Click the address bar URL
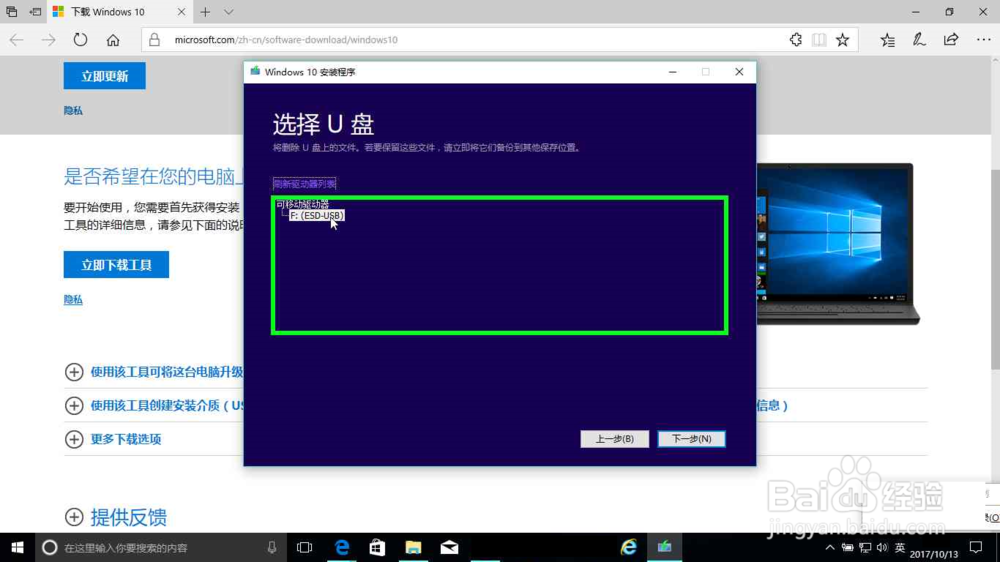Image resolution: width=1000 pixels, height=562 pixels. [x=286, y=40]
